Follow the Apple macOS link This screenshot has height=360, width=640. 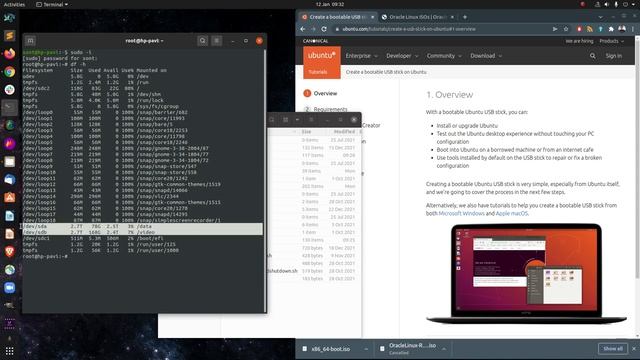[x=511, y=213]
